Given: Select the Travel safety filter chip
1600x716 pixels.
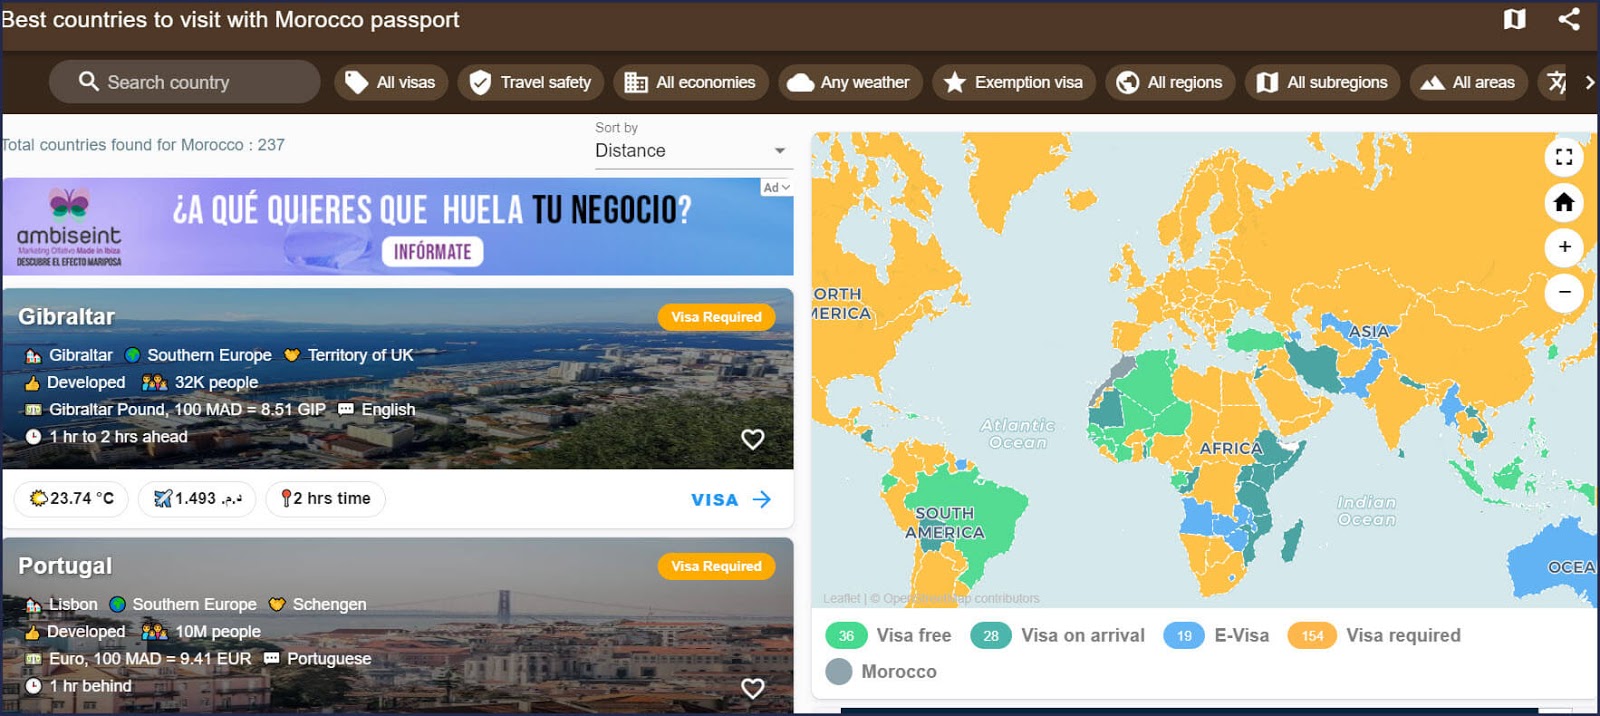Looking at the screenshot, I should point(531,82).
